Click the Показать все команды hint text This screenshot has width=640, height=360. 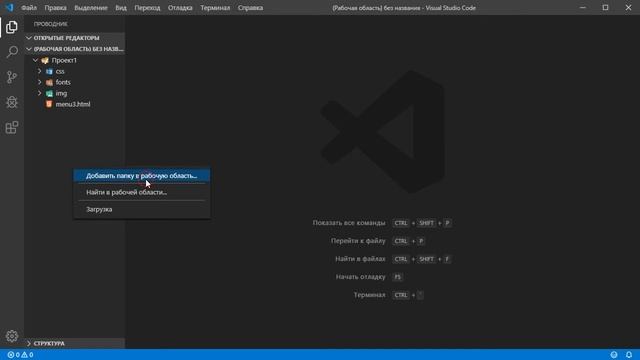pyautogui.click(x=349, y=223)
